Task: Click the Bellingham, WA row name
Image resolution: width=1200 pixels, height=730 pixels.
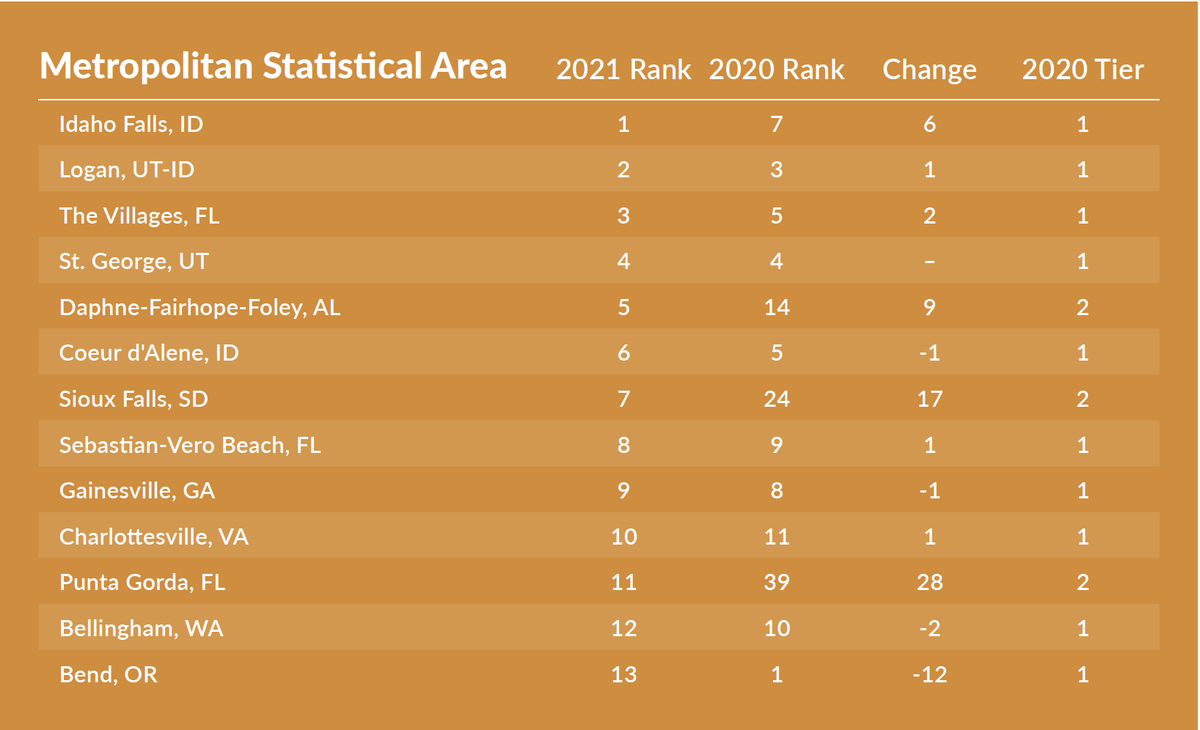Action: [x=141, y=629]
